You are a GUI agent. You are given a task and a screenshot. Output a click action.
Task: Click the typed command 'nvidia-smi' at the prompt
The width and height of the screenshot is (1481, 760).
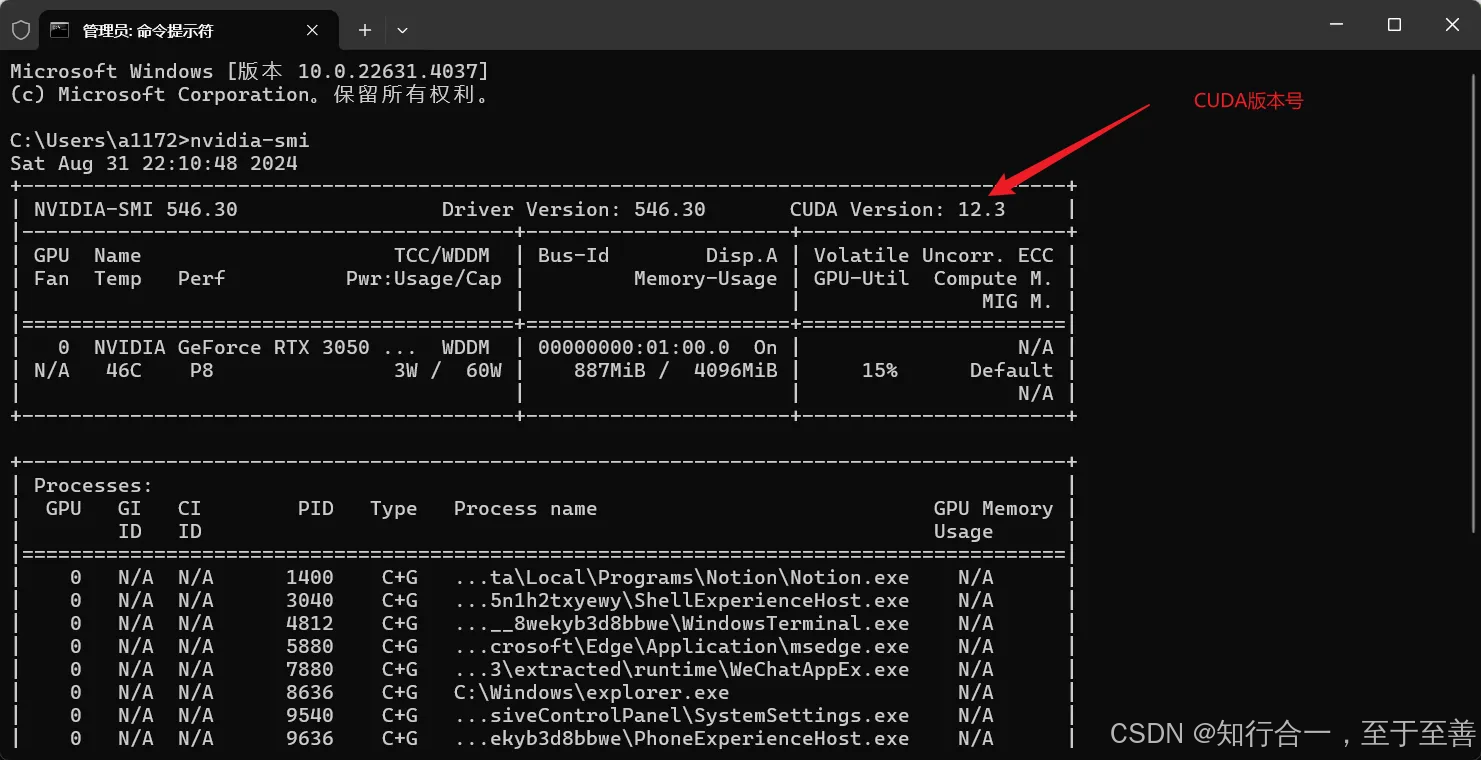point(249,140)
